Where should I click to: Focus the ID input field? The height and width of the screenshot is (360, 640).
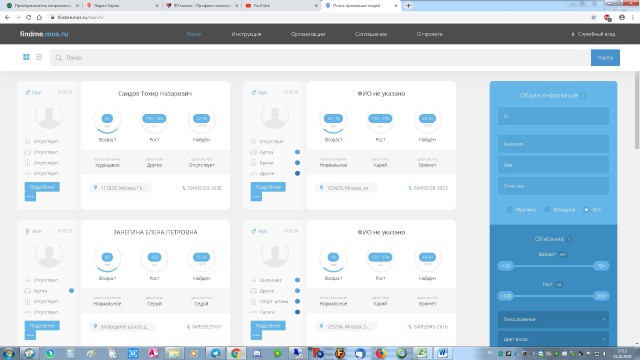tap(553, 116)
